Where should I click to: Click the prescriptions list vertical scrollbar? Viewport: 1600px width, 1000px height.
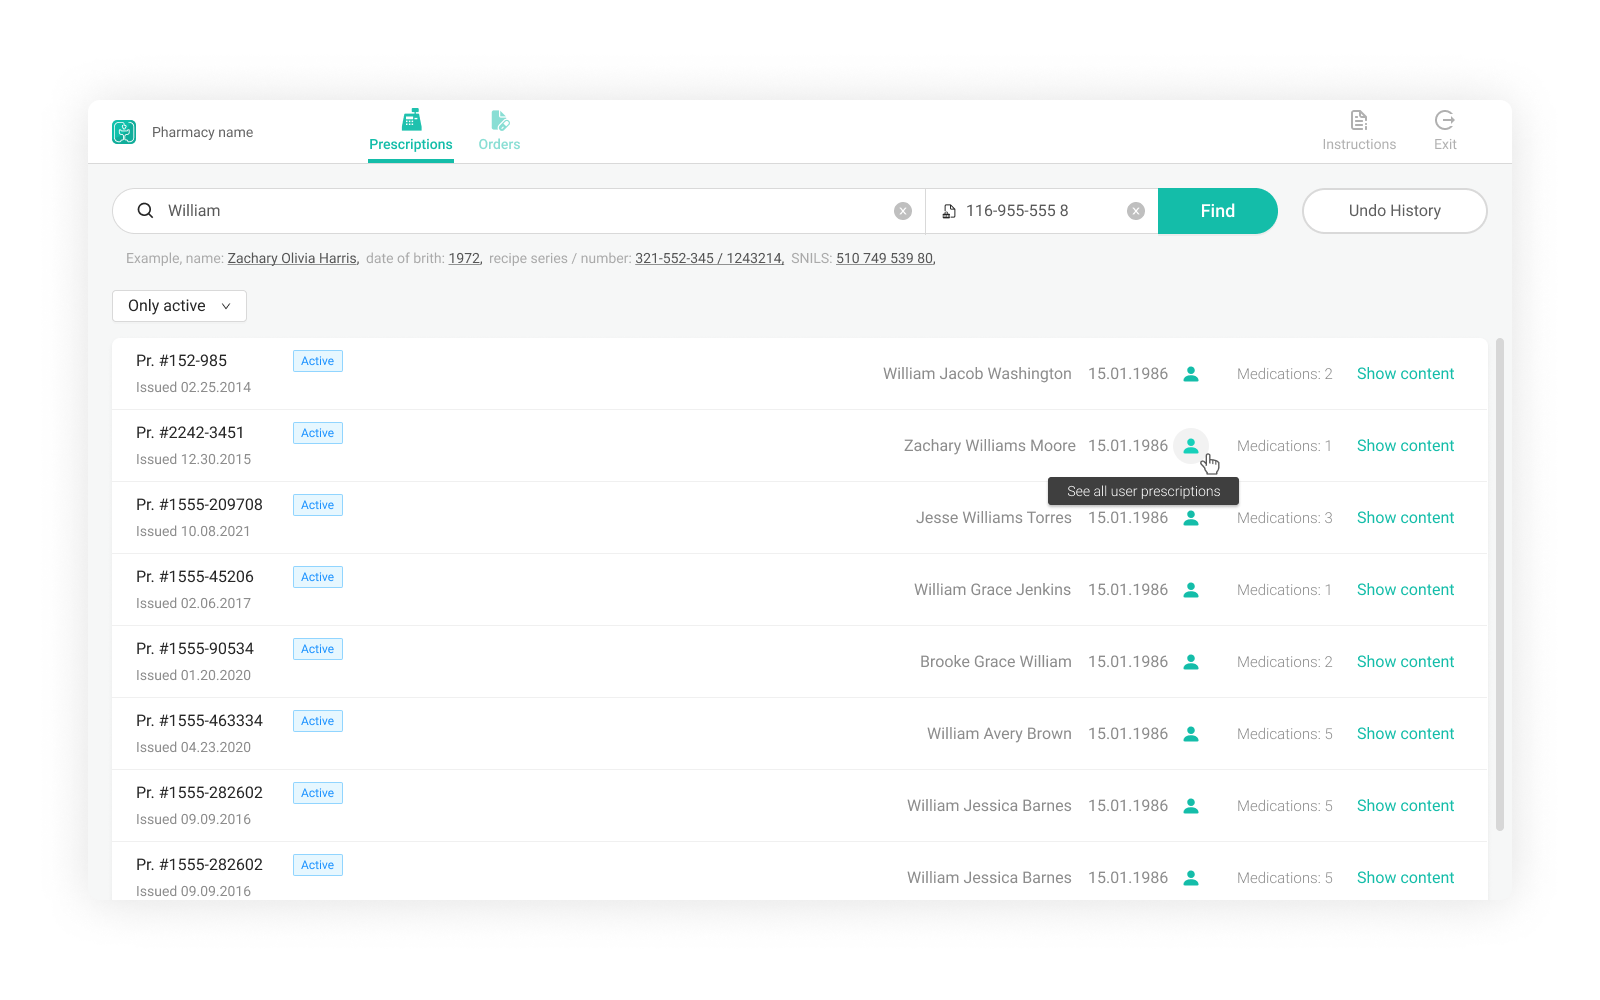coord(1500,585)
